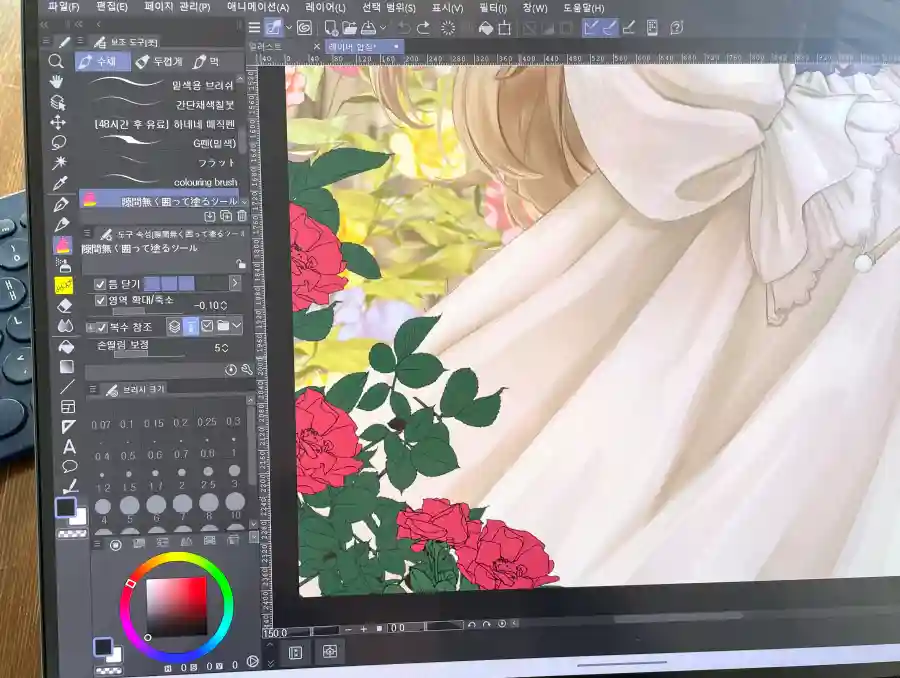Choose brush size 10 preset
Image resolution: width=900 pixels, height=678 pixels.
coord(235,505)
